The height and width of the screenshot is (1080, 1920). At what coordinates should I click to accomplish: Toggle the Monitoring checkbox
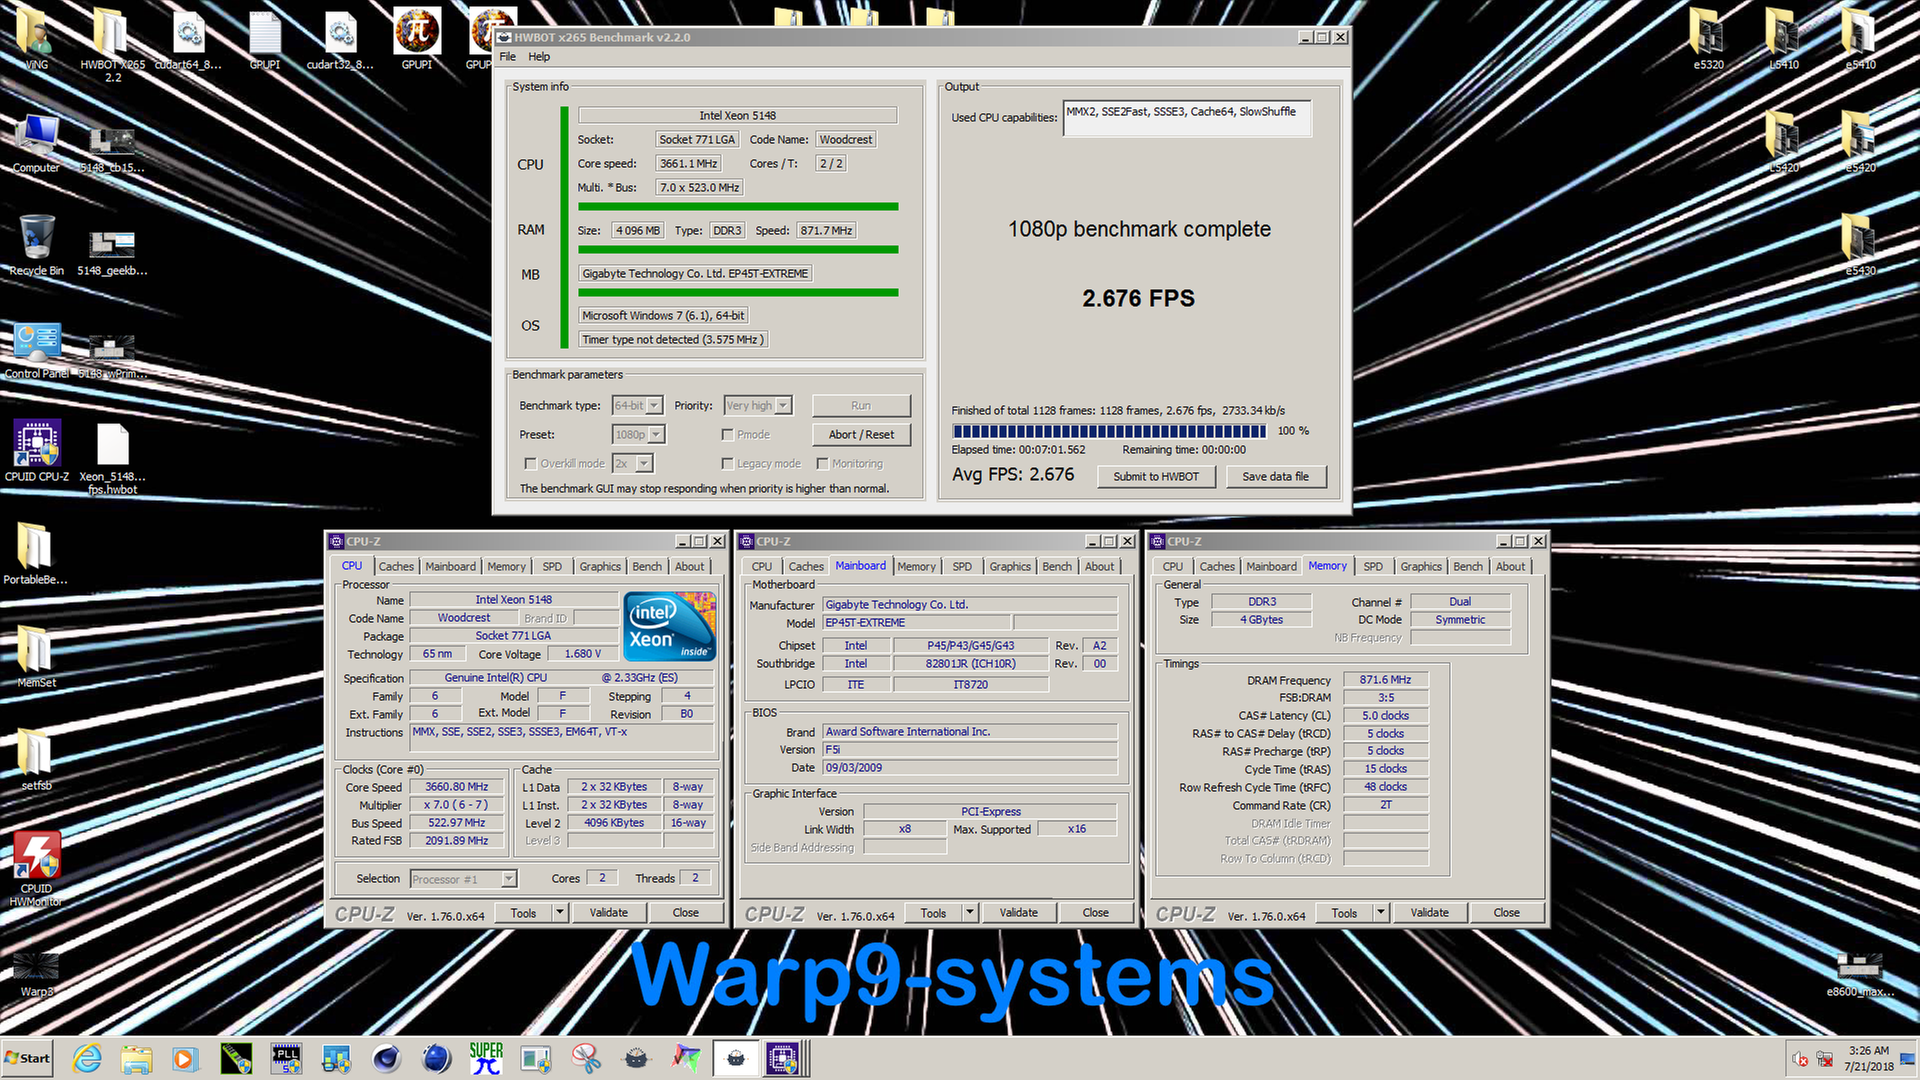(x=822, y=464)
